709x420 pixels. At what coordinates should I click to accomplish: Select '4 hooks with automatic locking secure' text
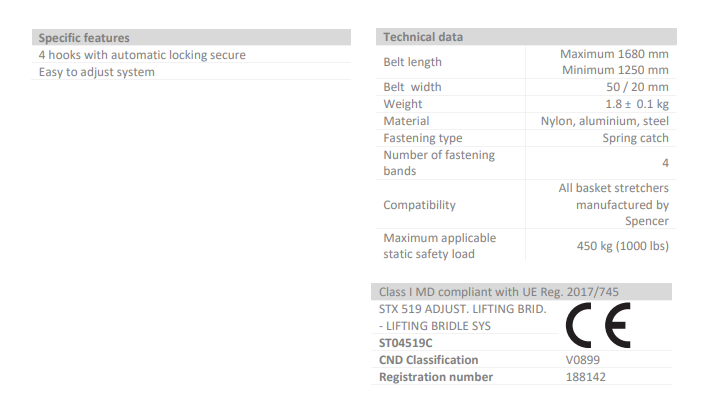[x=142, y=55]
